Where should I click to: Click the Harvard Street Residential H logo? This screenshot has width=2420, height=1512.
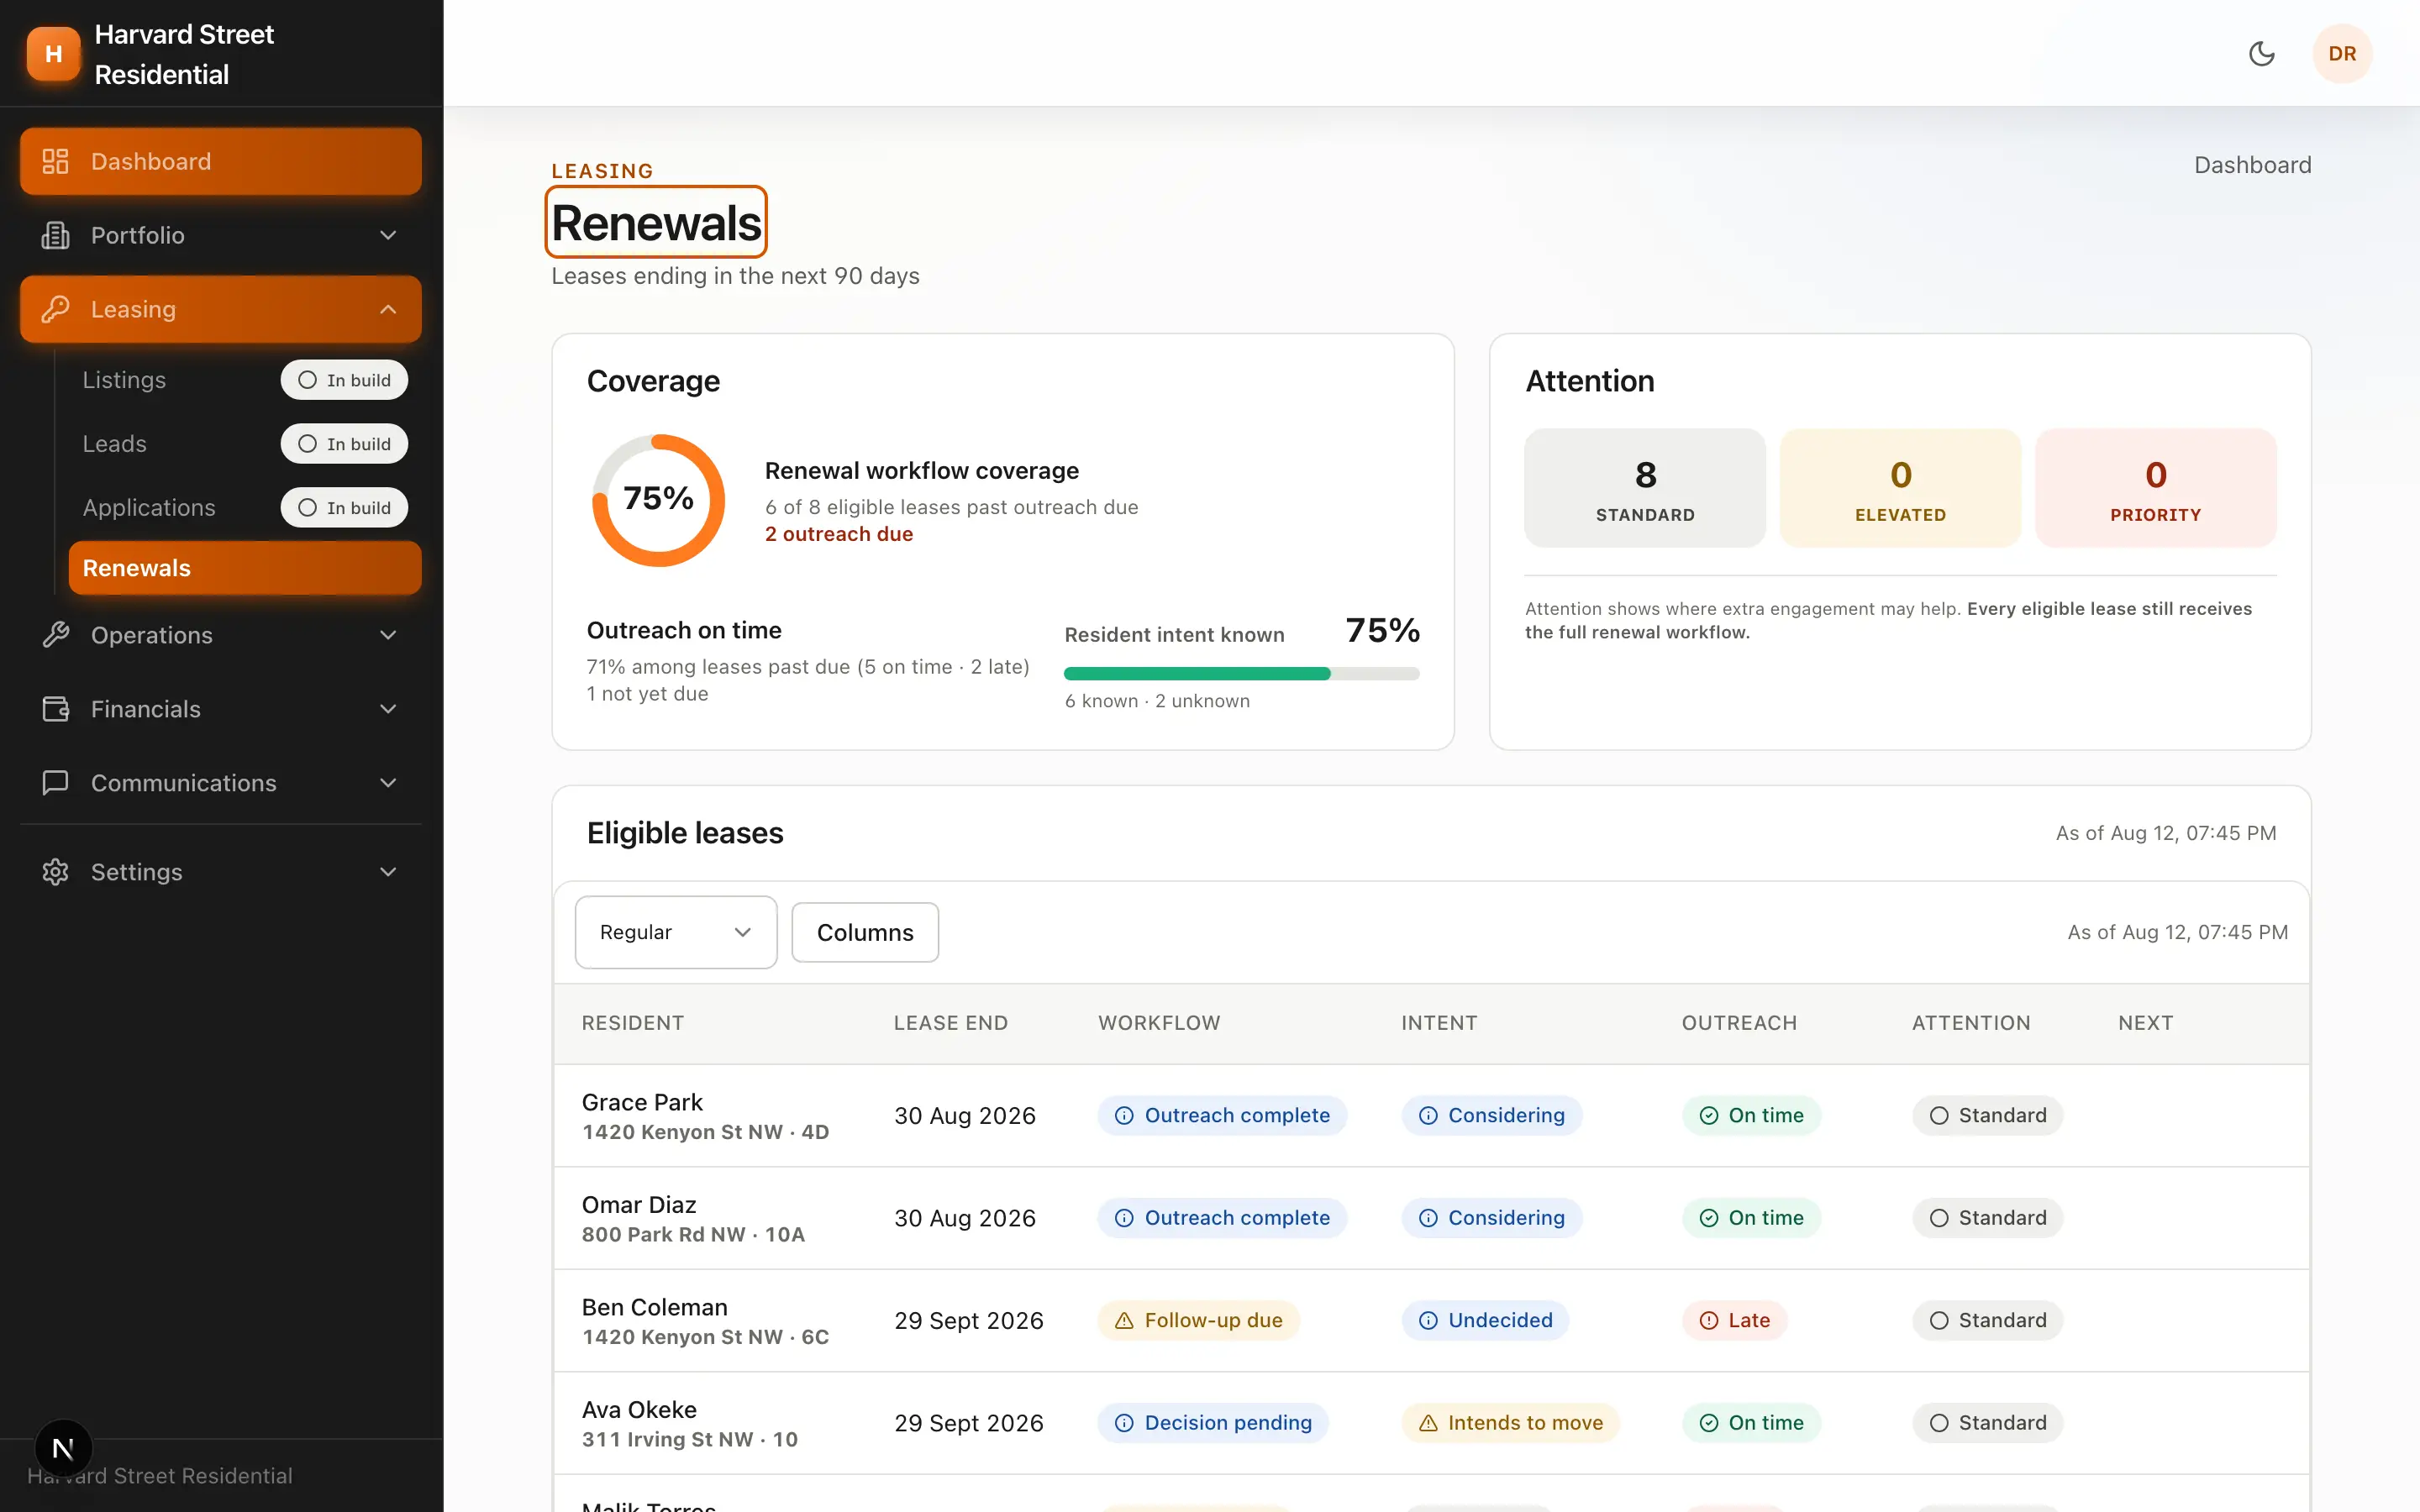[53, 54]
